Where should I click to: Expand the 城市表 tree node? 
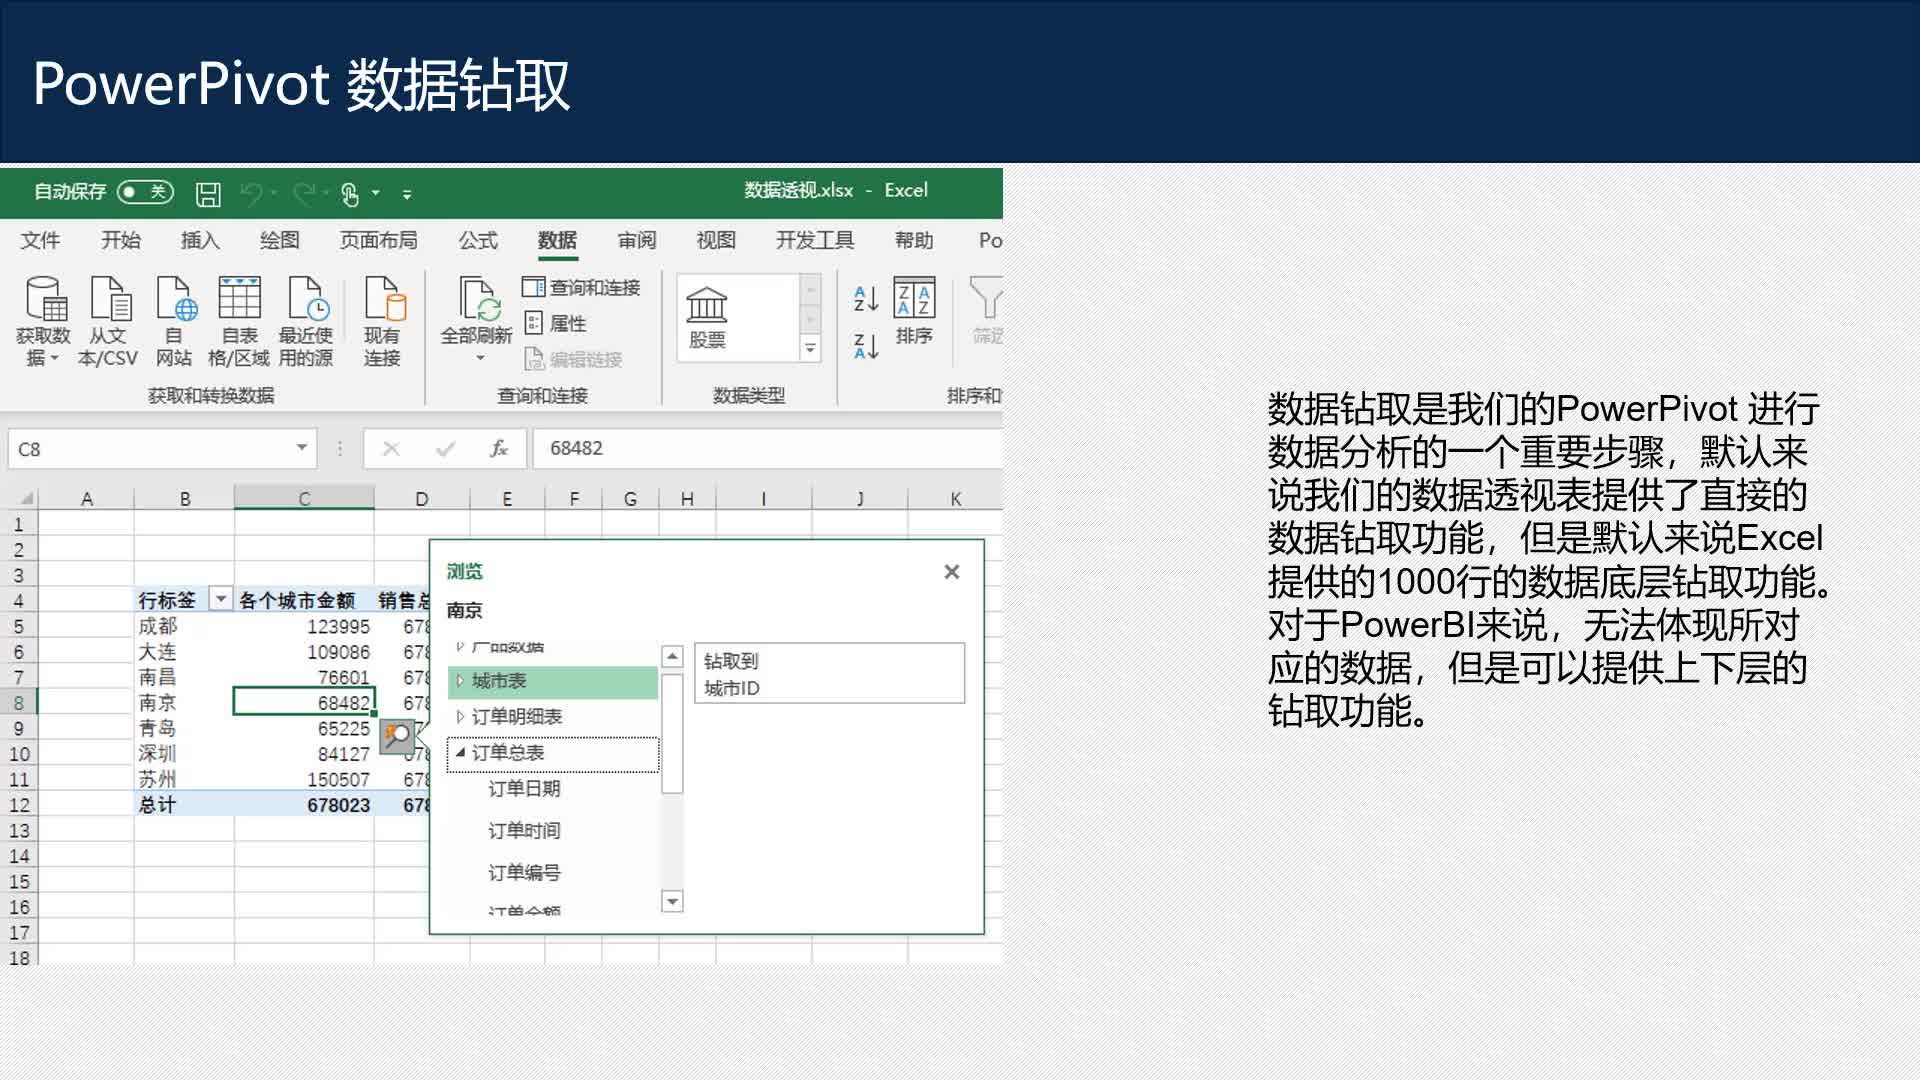click(x=459, y=681)
